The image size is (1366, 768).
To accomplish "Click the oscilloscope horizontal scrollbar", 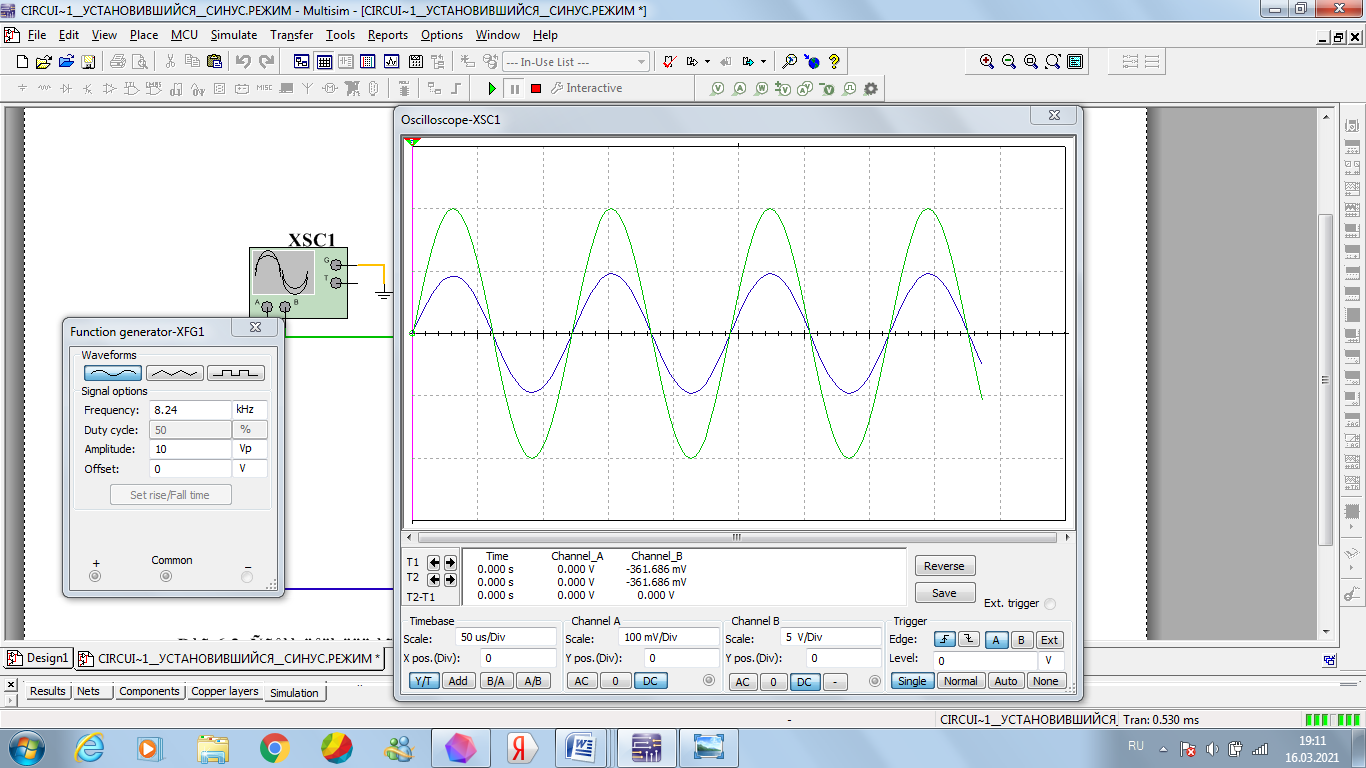I will pos(738,537).
